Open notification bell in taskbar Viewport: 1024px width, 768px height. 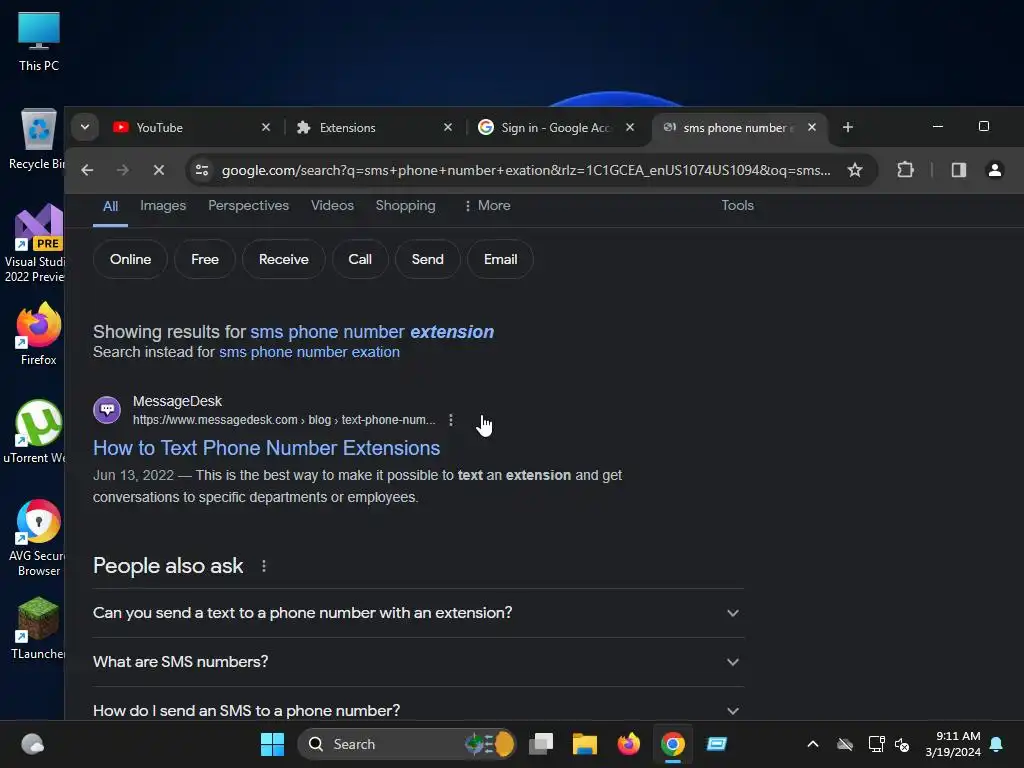click(x=996, y=744)
